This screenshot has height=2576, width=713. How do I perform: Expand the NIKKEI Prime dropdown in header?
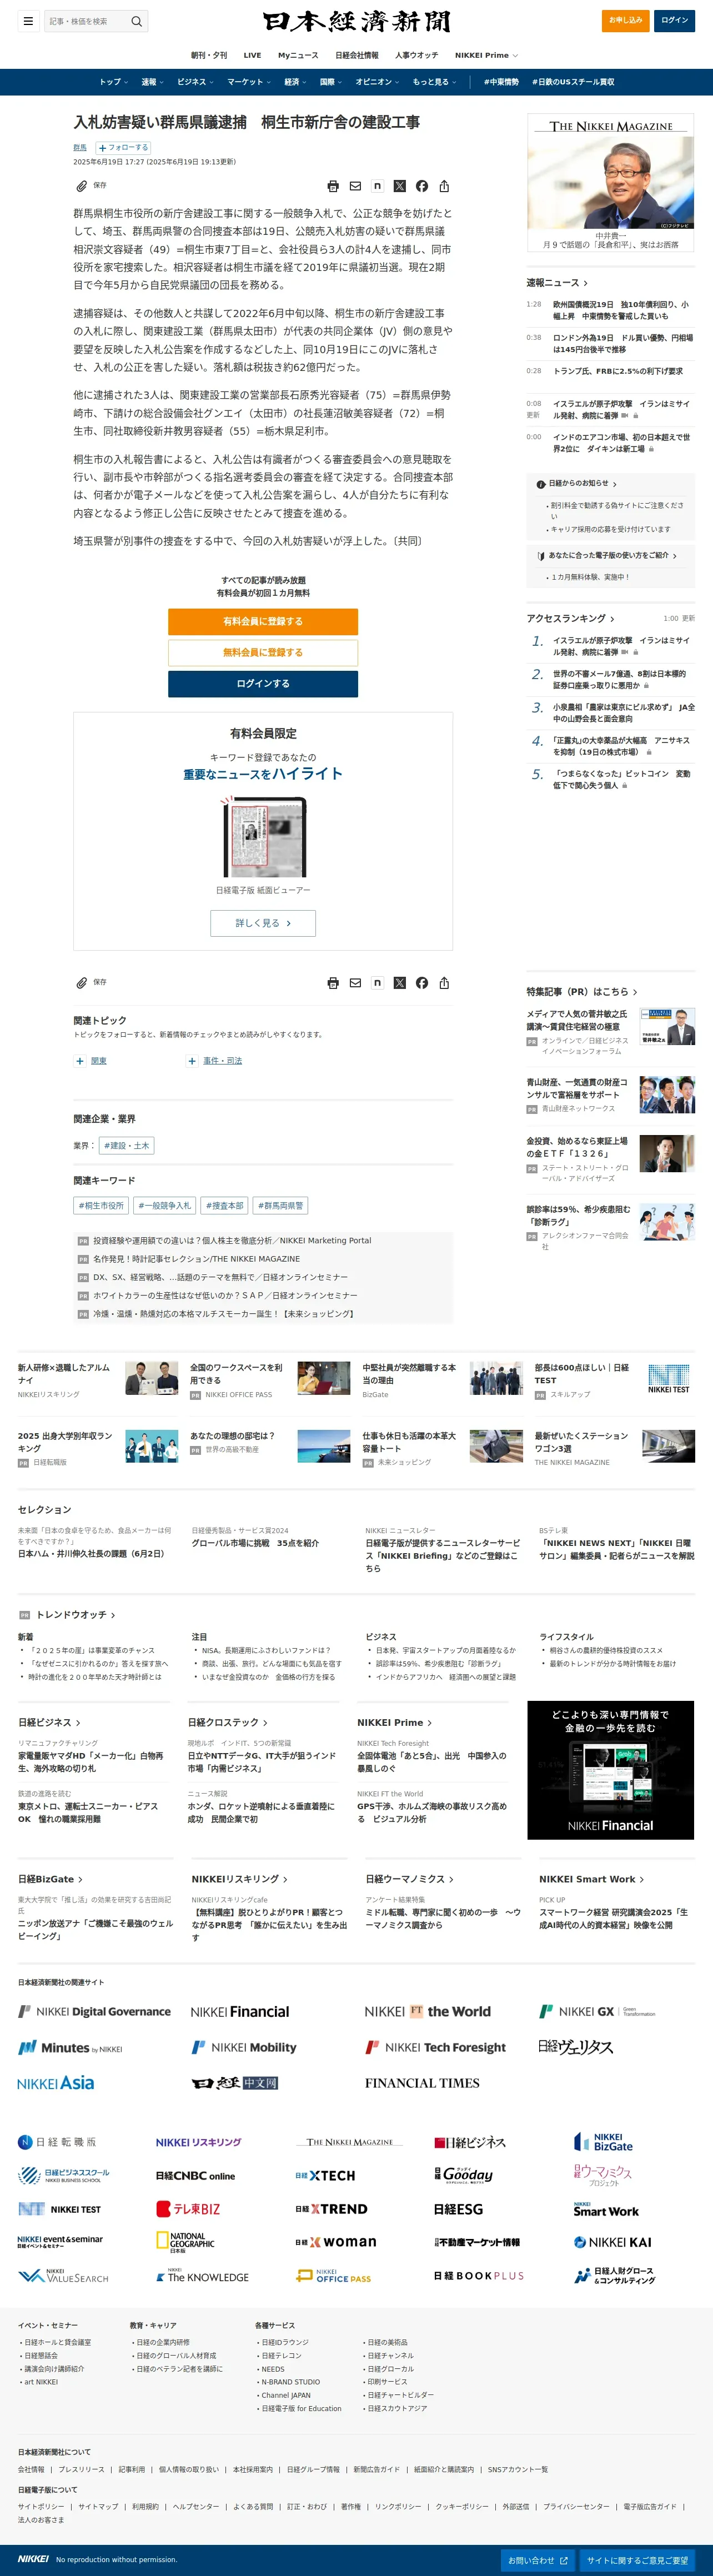[x=487, y=55]
